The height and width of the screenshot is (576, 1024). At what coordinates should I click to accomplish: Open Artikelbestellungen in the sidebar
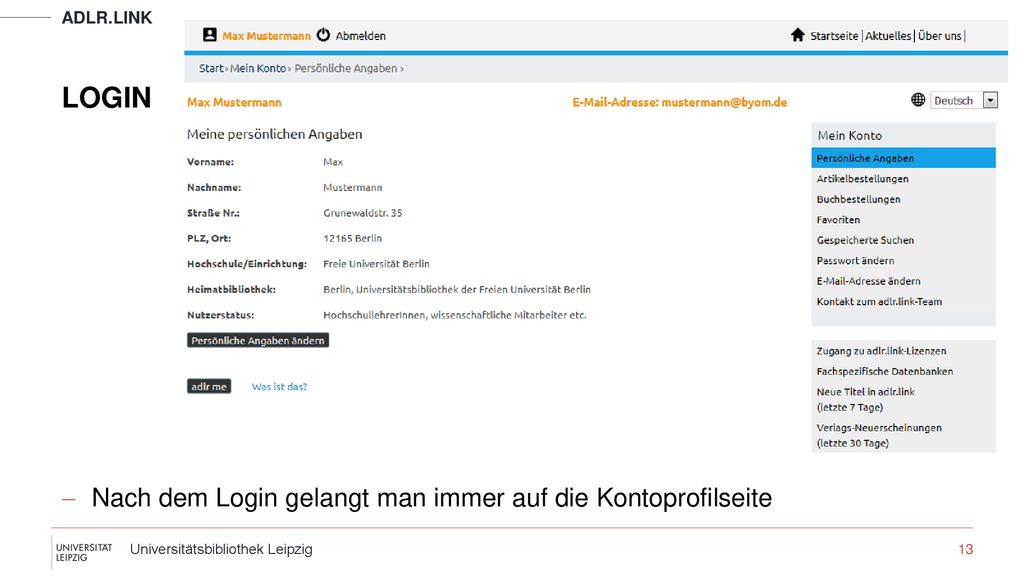click(x=862, y=178)
